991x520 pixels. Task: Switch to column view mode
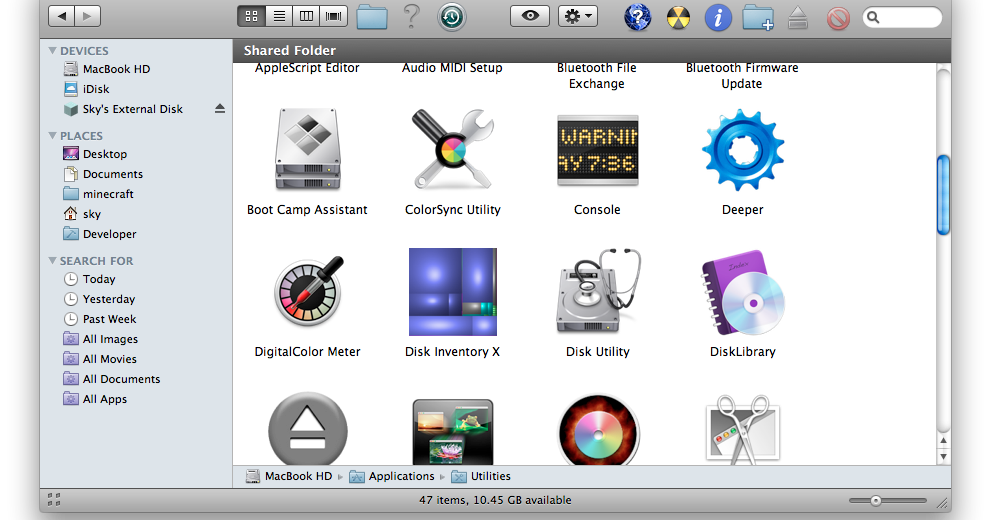click(306, 16)
